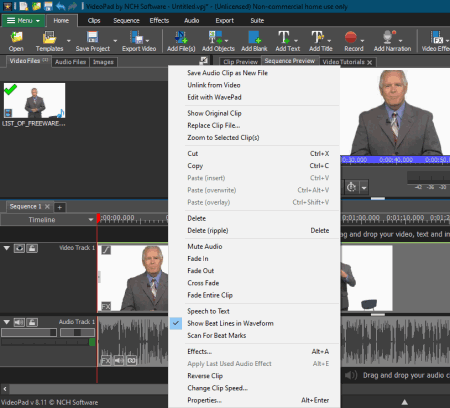Click the up triangle at bottom right
This screenshot has height=408, width=450.
point(404,402)
